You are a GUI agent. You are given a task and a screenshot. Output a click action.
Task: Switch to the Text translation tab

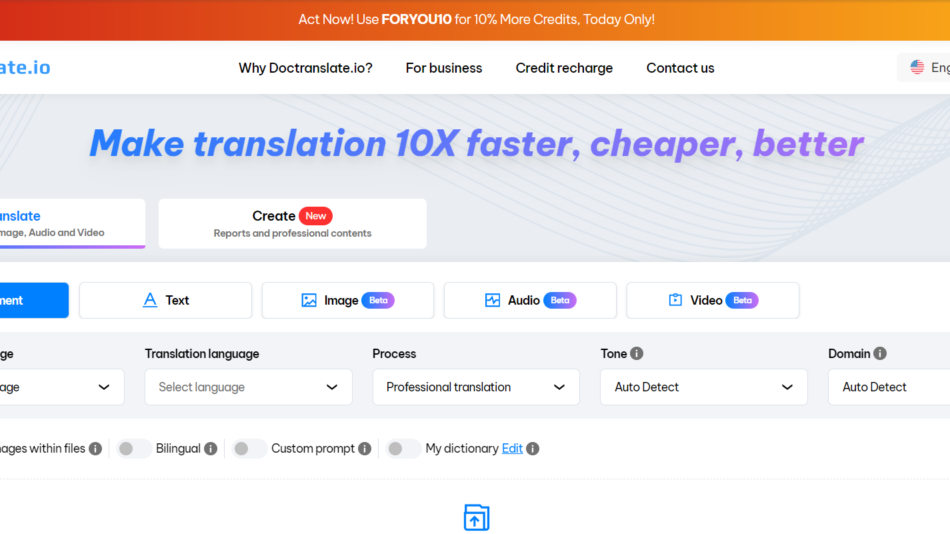pos(165,300)
